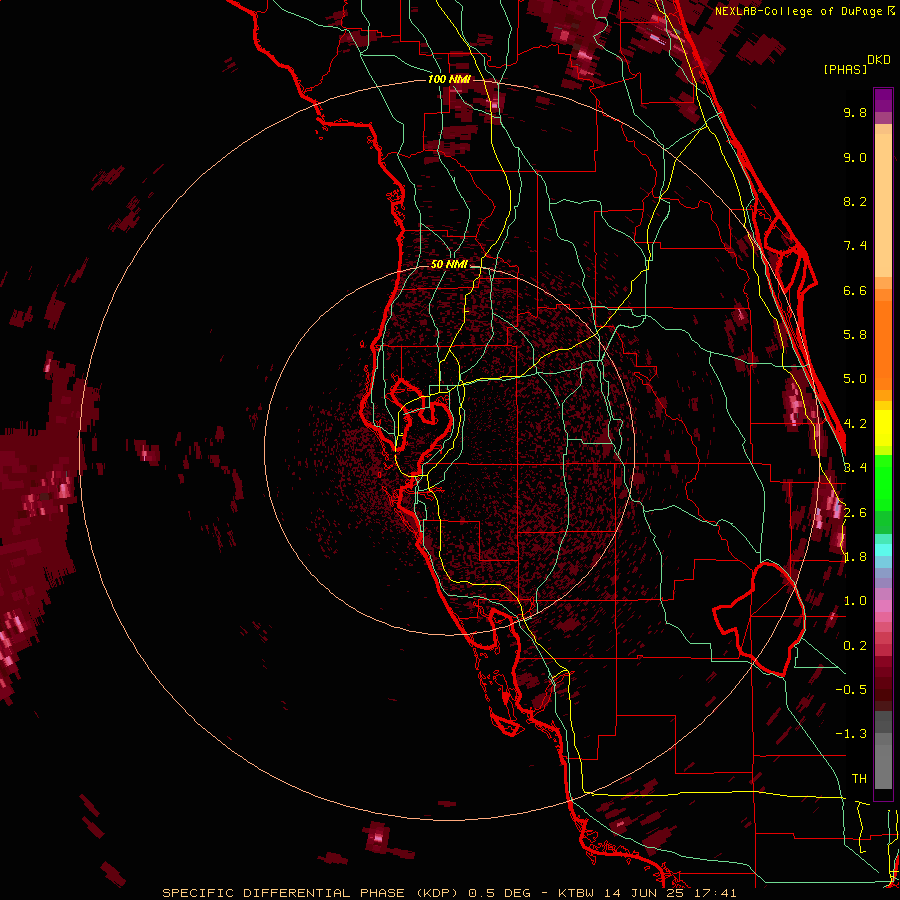Select the 9.0 scale value
This screenshot has width=900, height=900.
[855, 157]
